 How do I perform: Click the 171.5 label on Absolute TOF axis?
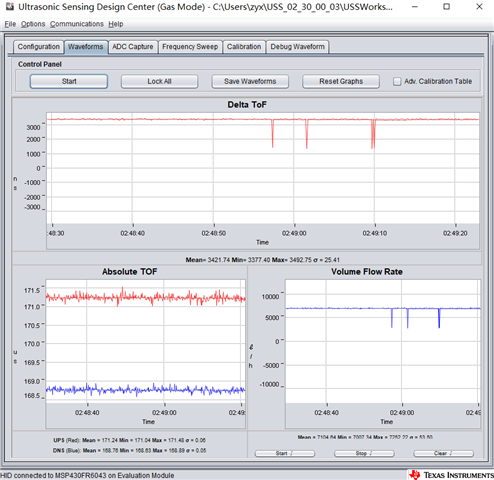click(32, 291)
